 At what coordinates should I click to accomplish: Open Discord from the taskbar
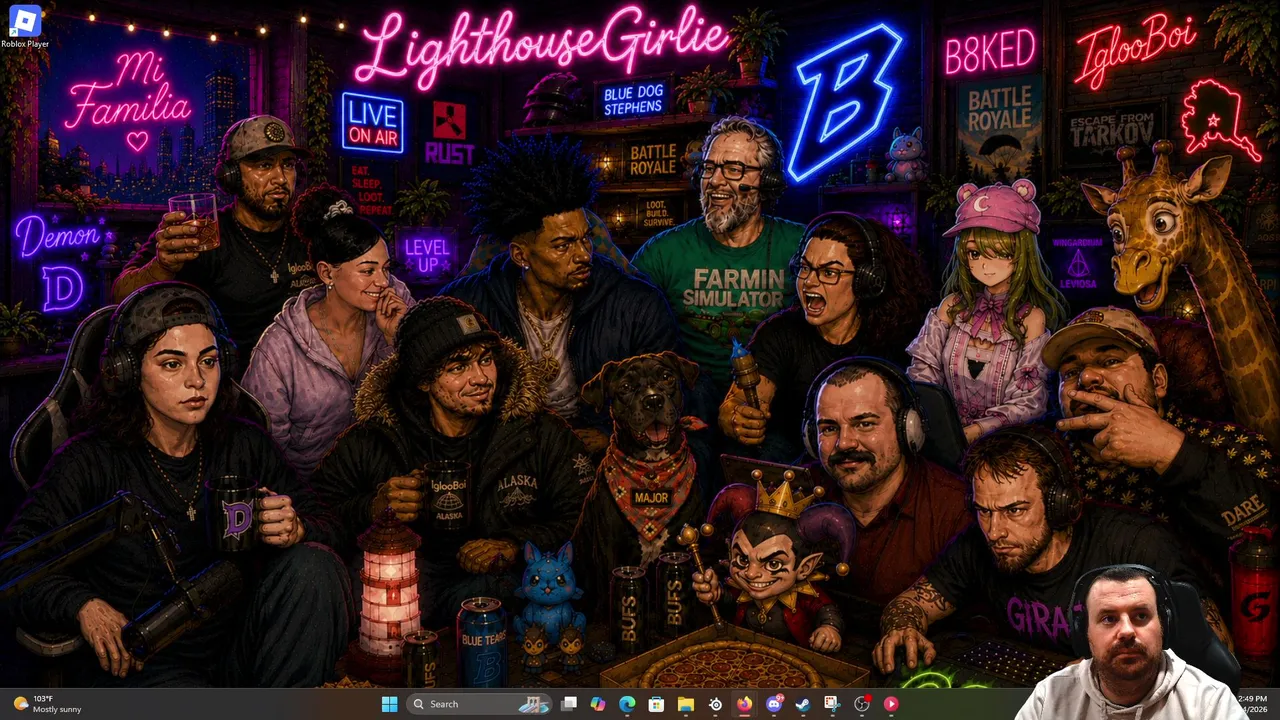[x=774, y=704]
